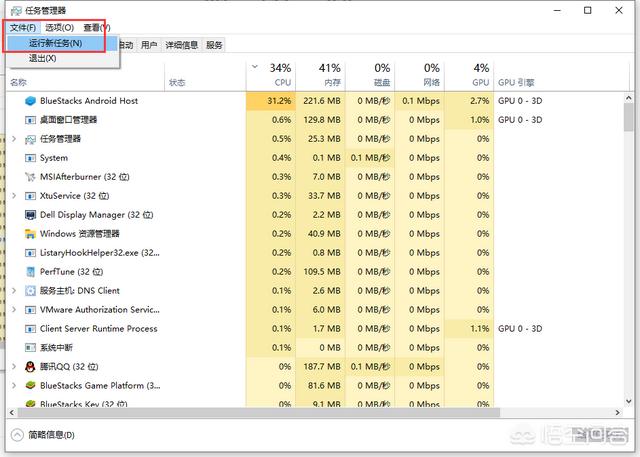The width and height of the screenshot is (640, 457).
Task: Click the BlueStacks Game Platform icon
Action: 30,386
